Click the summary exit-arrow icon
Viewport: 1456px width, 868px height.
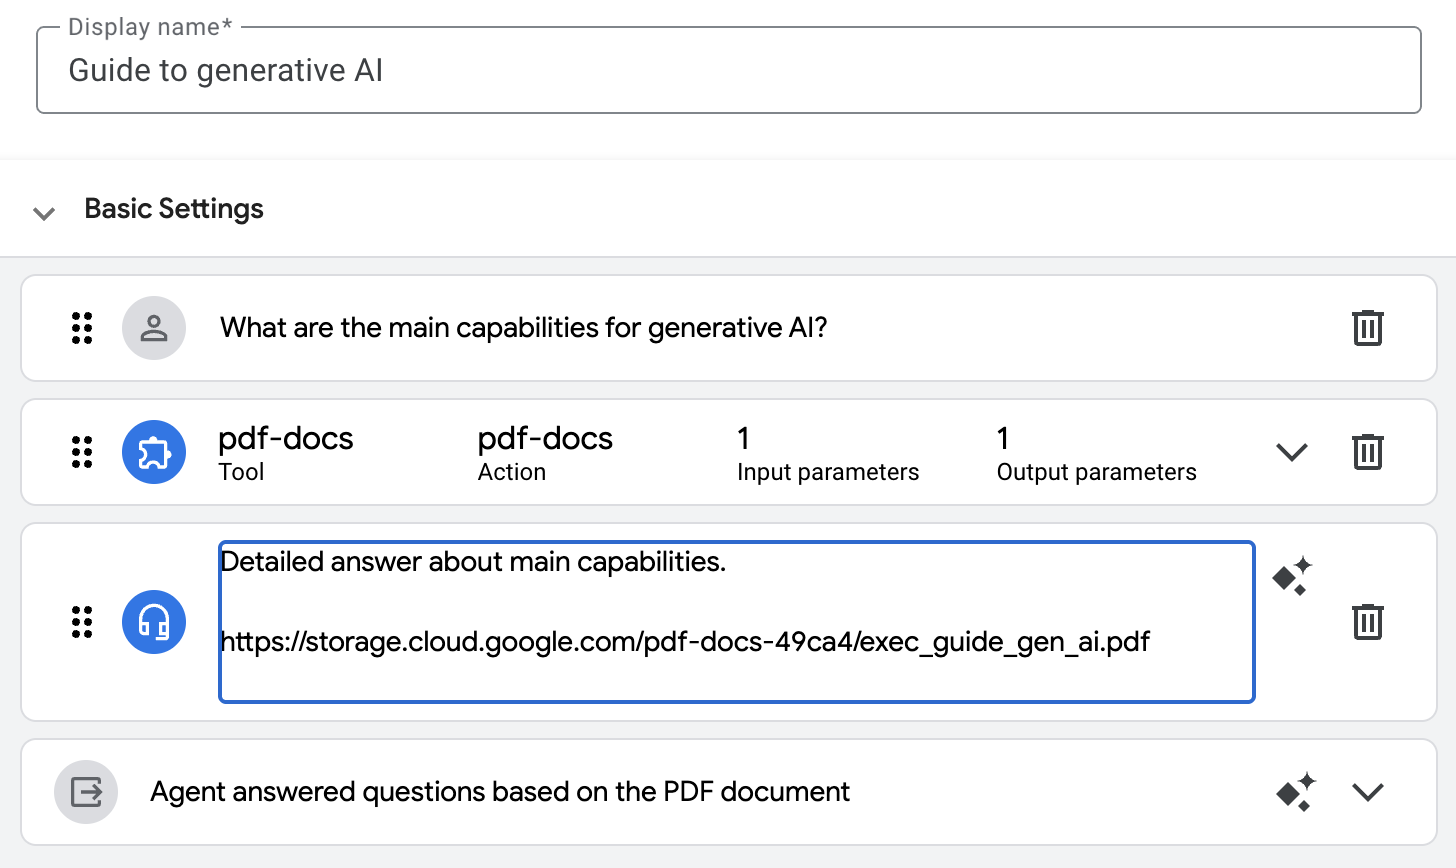pyautogui.click(x=86, y=792)
